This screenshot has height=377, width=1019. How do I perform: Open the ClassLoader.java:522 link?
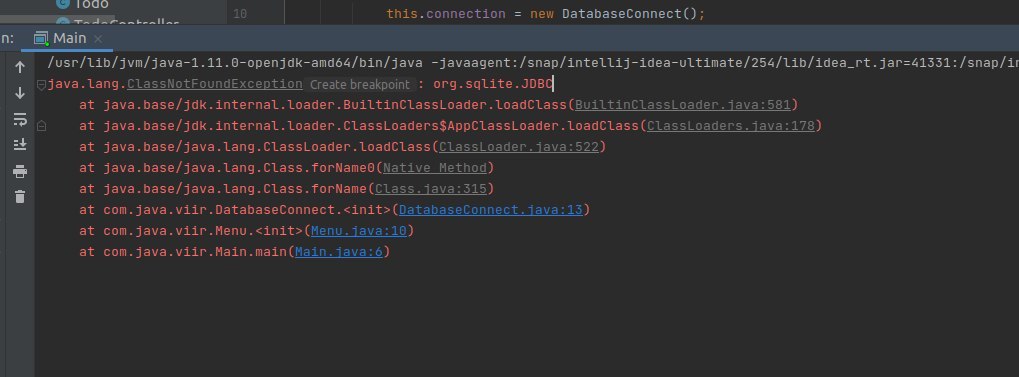[x=519, y=147]
